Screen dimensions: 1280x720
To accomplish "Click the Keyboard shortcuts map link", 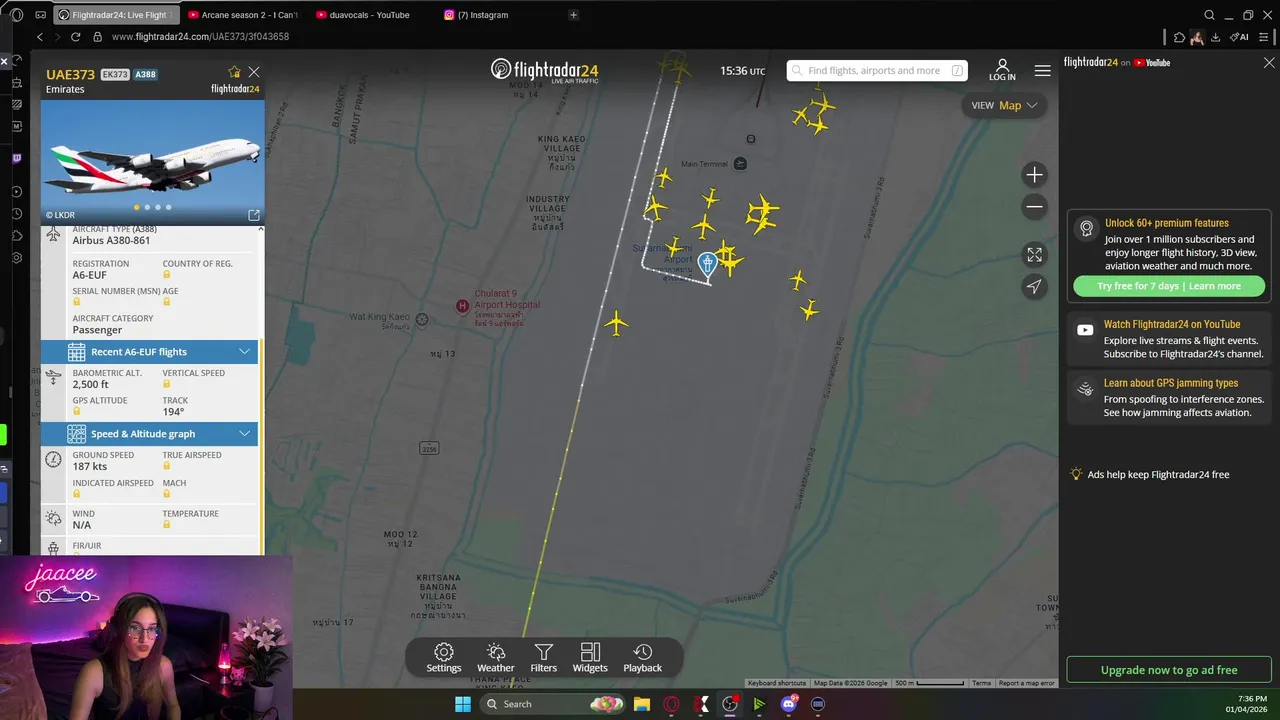I will (777, 683).
